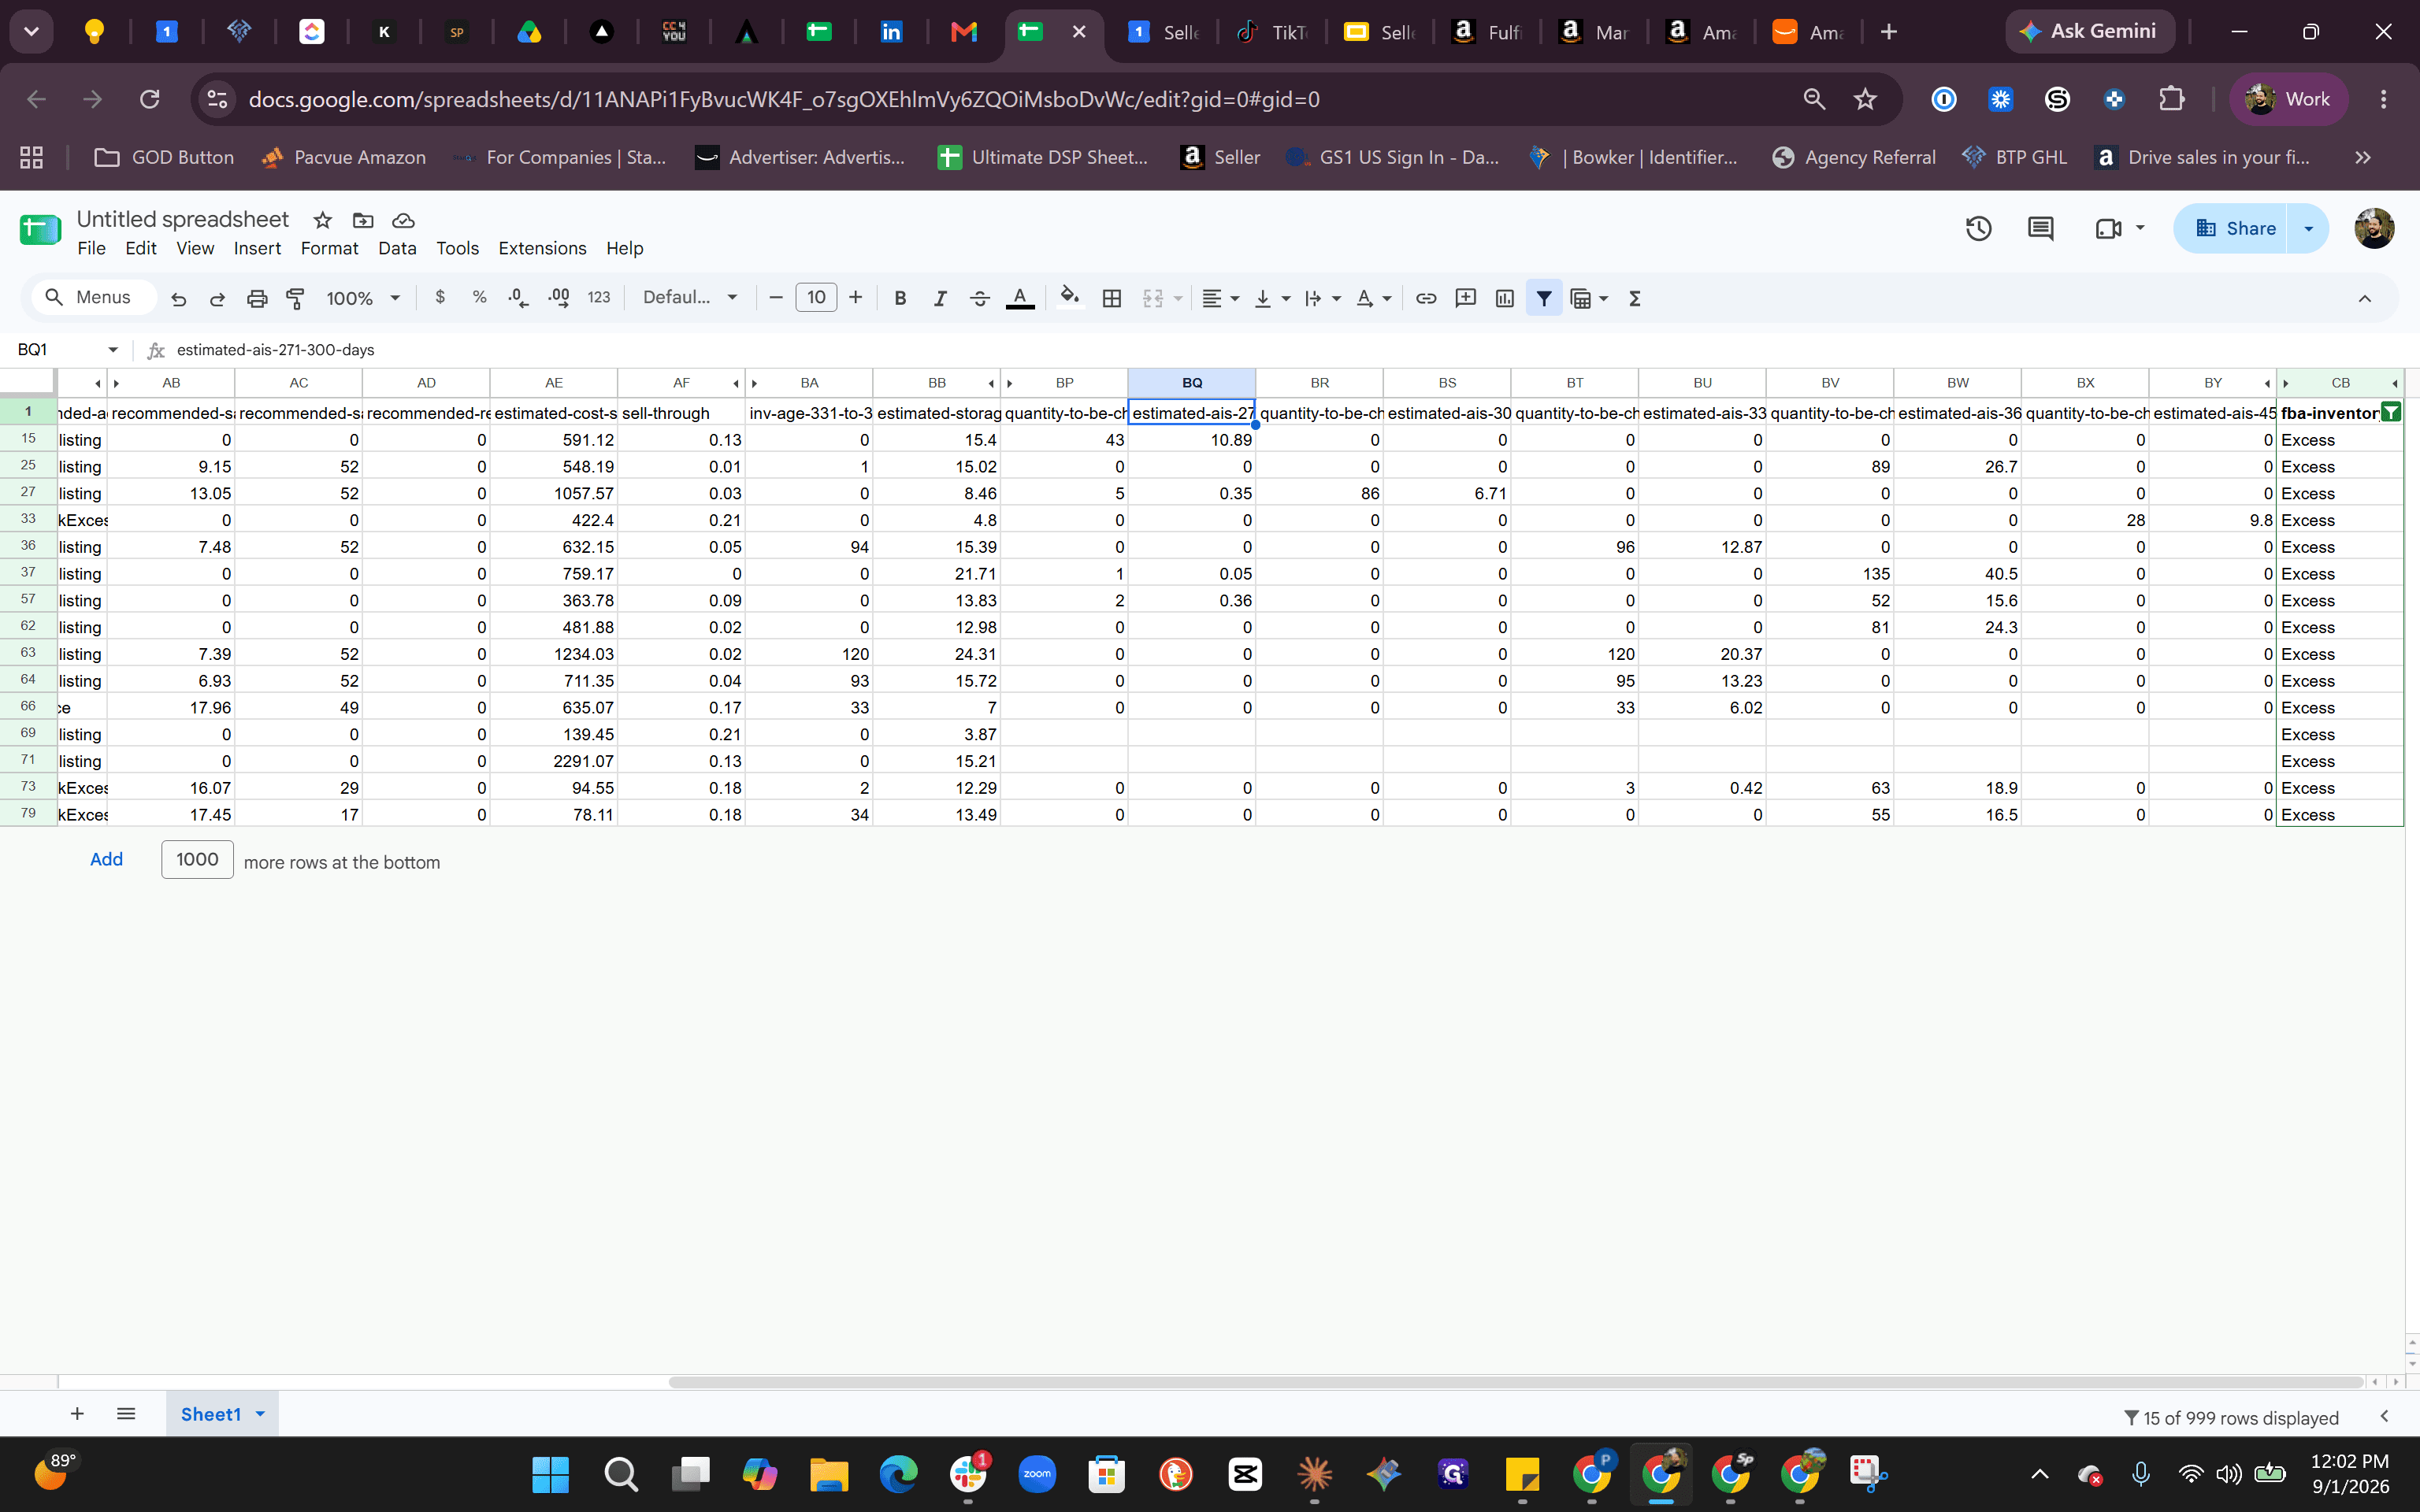The image size is (2420, 1512).
Task: Toggle bold formatting
Action: coord(900,298)
